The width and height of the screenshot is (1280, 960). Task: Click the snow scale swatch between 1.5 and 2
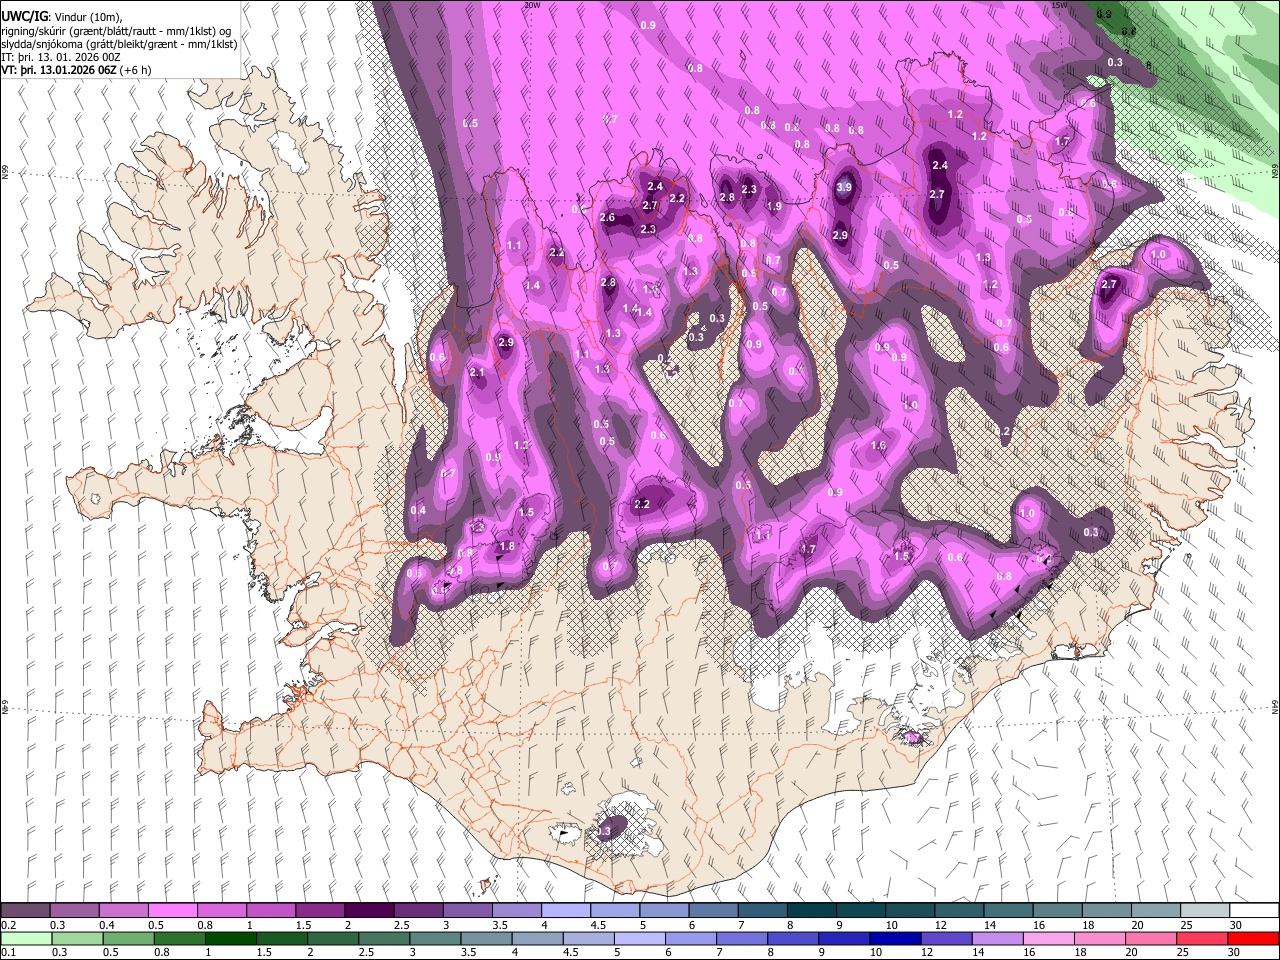click(320, 910)
